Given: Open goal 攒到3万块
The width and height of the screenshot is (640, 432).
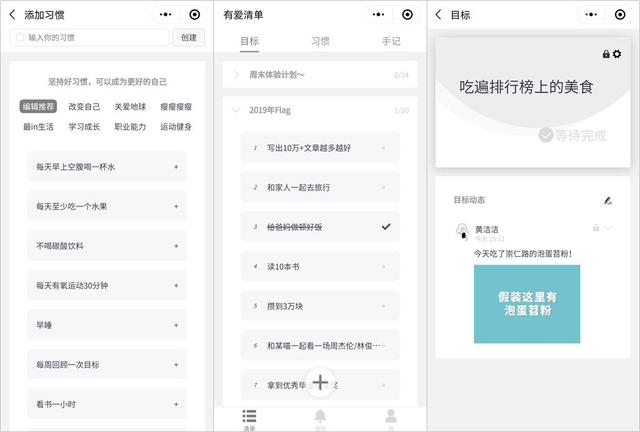Looking at the screenshot, I should pos(320,306).
